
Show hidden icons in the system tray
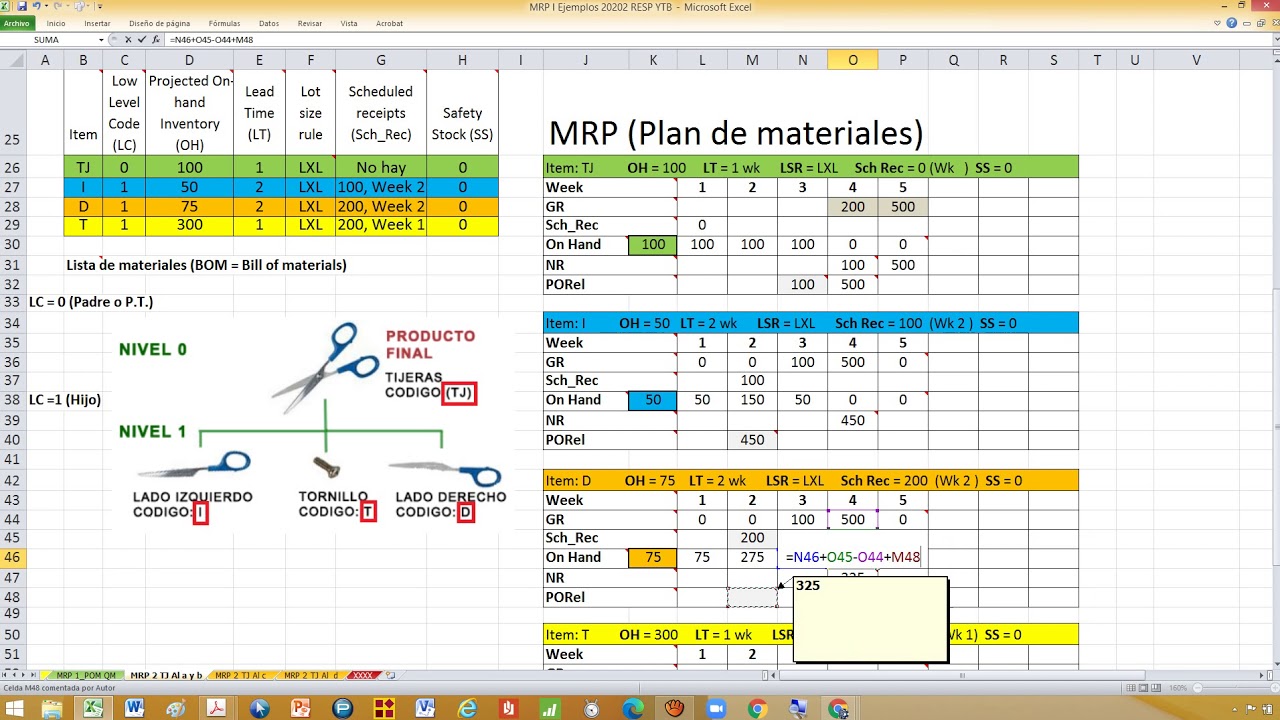(1235, 709)
